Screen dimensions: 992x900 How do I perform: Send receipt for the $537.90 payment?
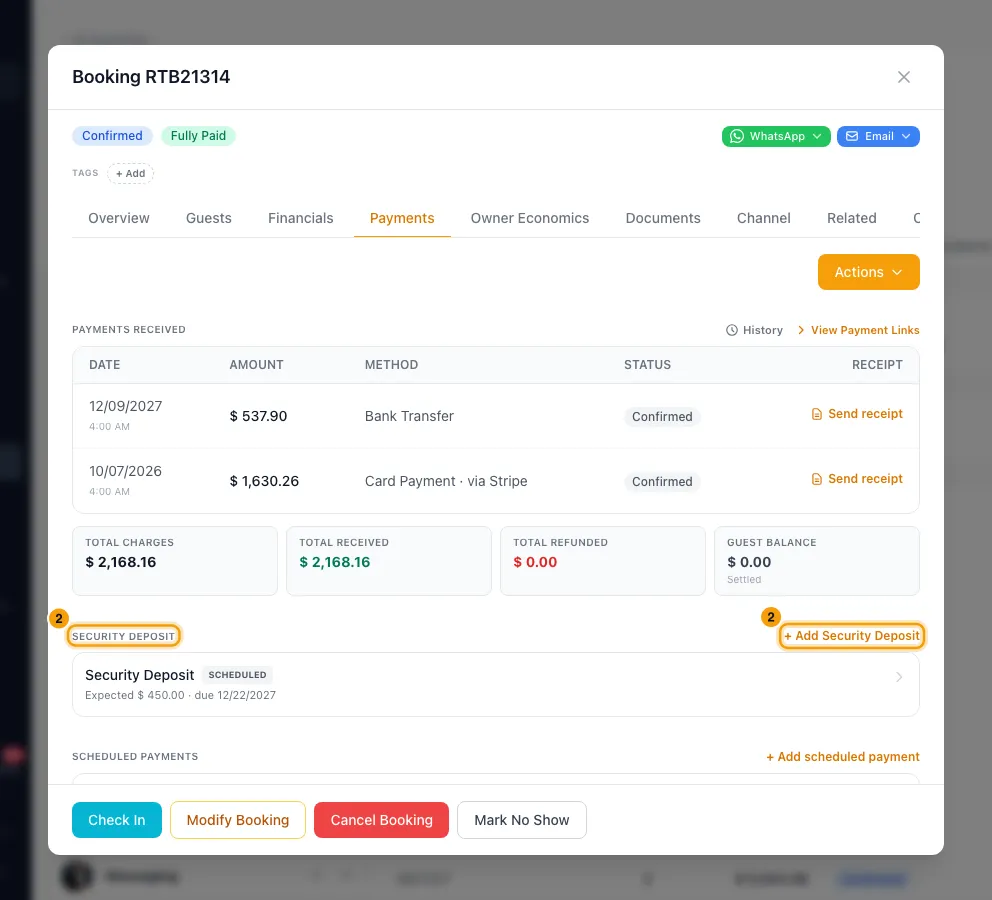(857, 414)
